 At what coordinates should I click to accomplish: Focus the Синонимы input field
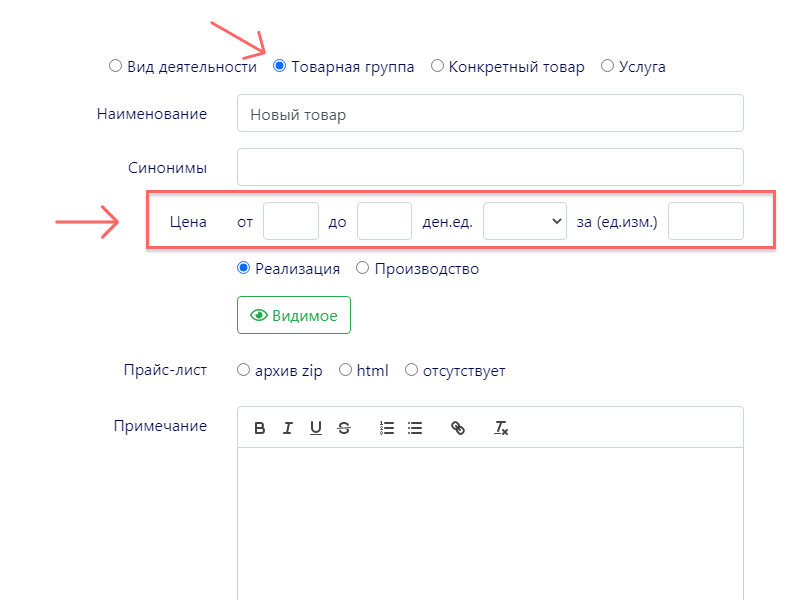[x=490, y=167]
